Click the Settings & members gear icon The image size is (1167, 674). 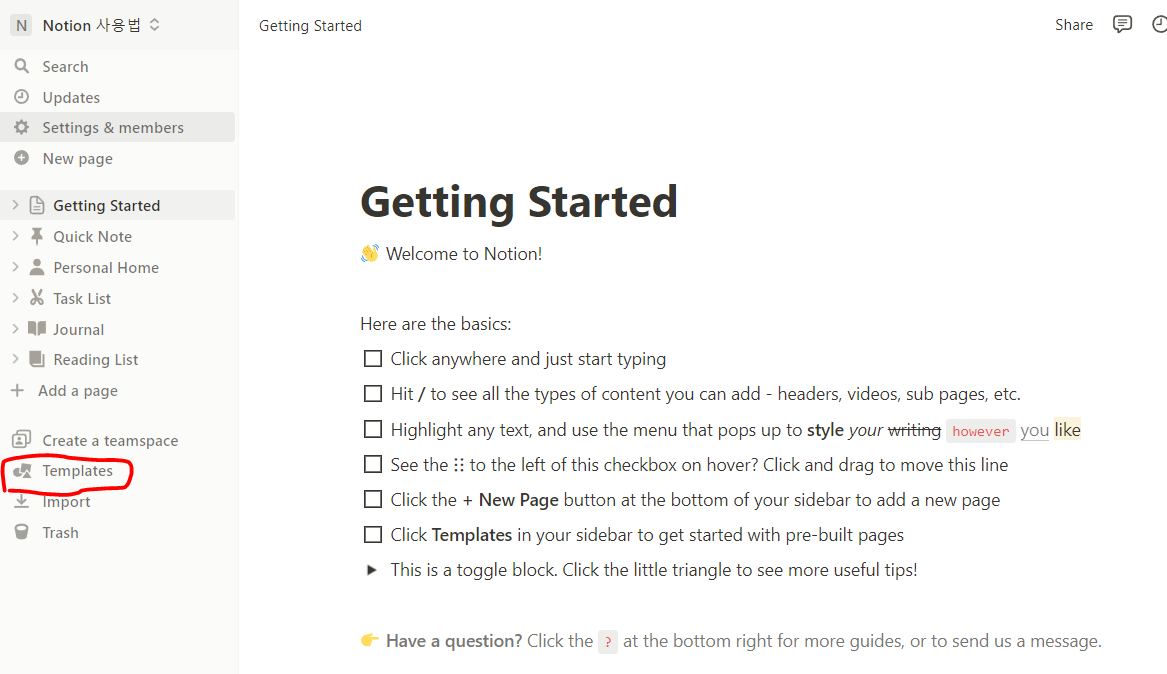coord(22,127)
